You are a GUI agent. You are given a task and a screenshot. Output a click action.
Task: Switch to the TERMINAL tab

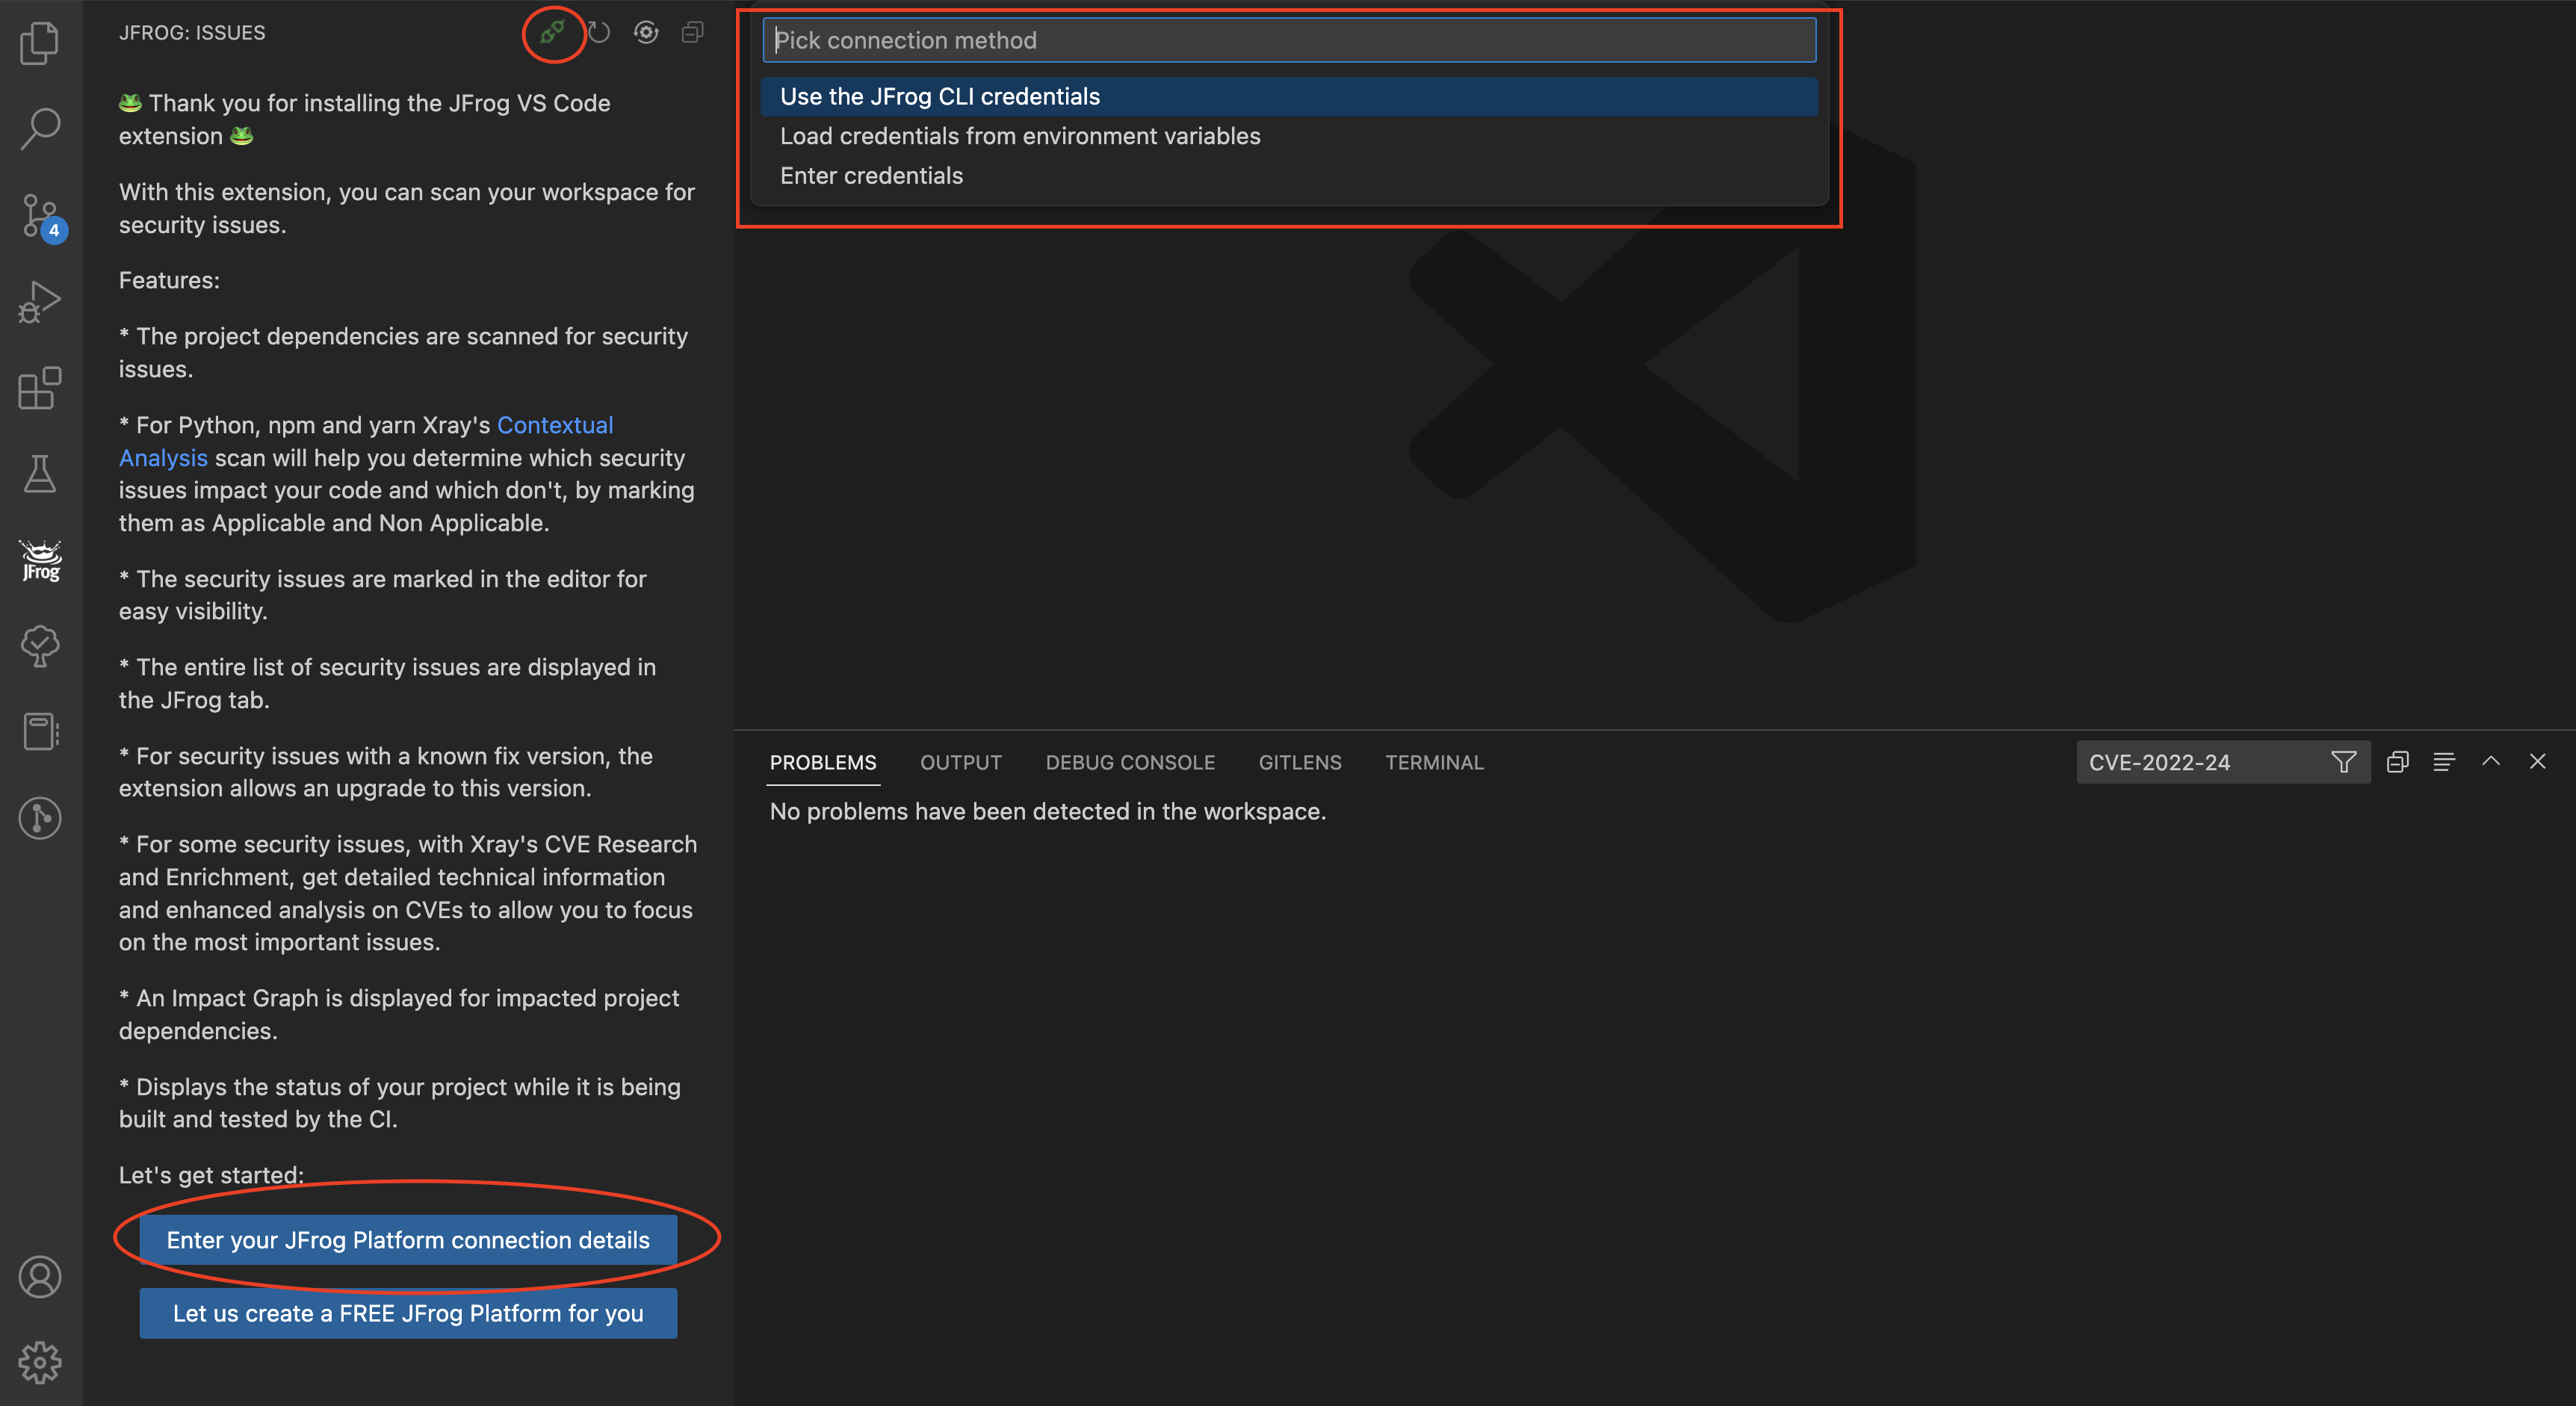pyautogui.click(x=1433, y=762)
